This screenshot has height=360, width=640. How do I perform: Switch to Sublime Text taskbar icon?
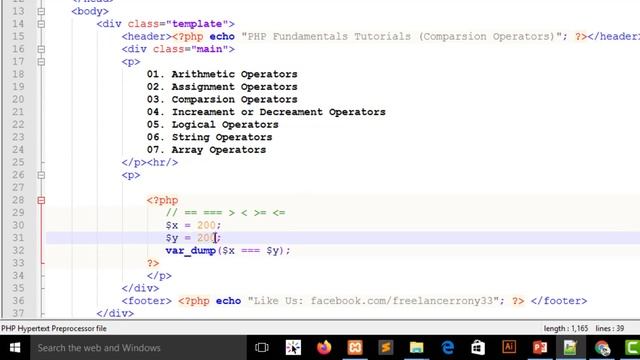click(386, 348)
